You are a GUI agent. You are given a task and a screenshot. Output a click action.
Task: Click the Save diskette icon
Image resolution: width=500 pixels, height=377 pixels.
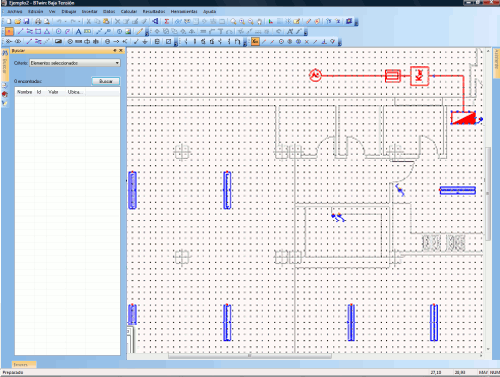coord(26,21)
